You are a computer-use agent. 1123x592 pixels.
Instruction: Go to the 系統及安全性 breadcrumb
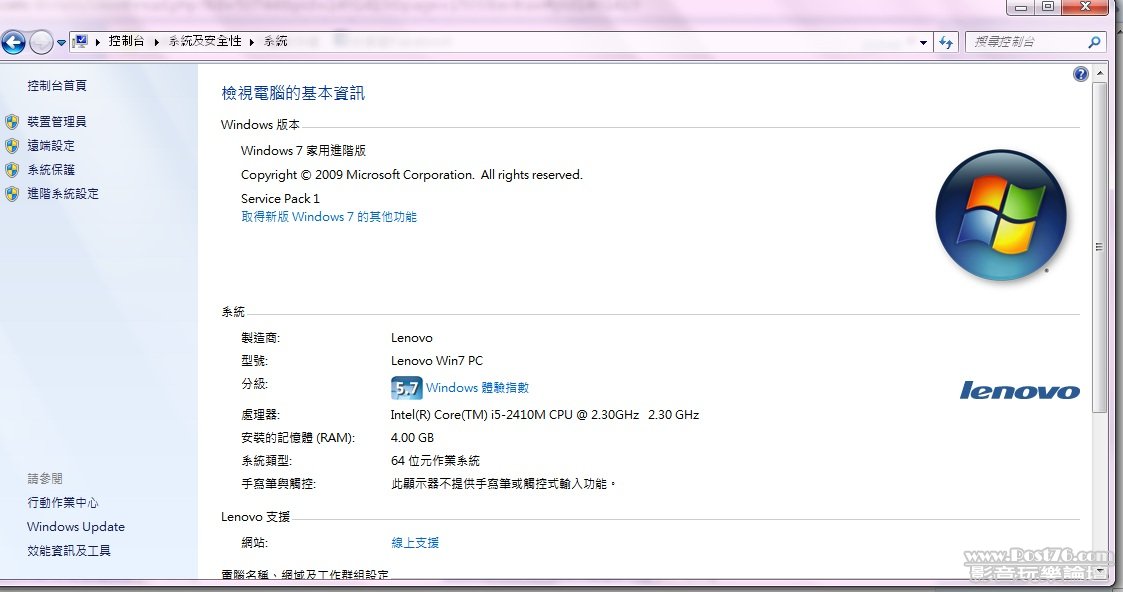point(204,41)
